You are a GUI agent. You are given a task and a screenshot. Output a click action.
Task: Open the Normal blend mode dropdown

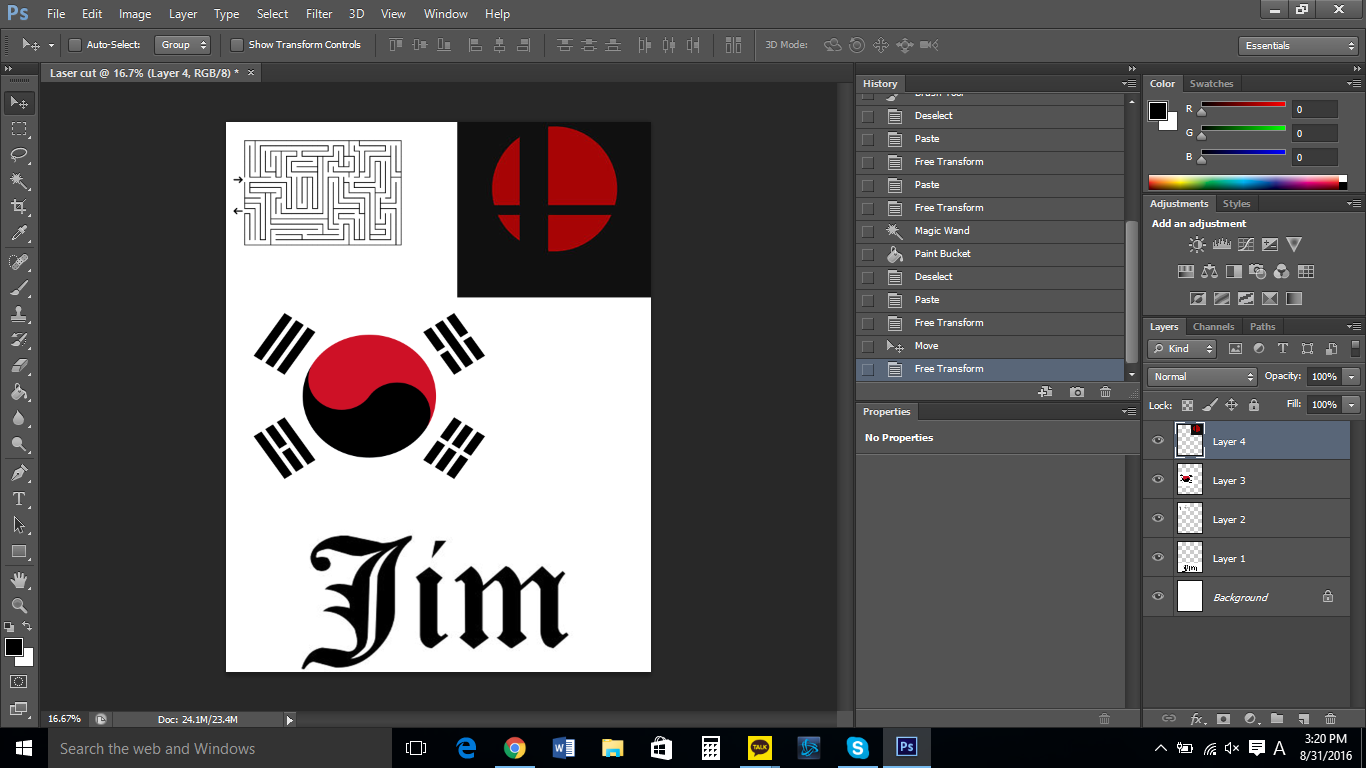1203,377
